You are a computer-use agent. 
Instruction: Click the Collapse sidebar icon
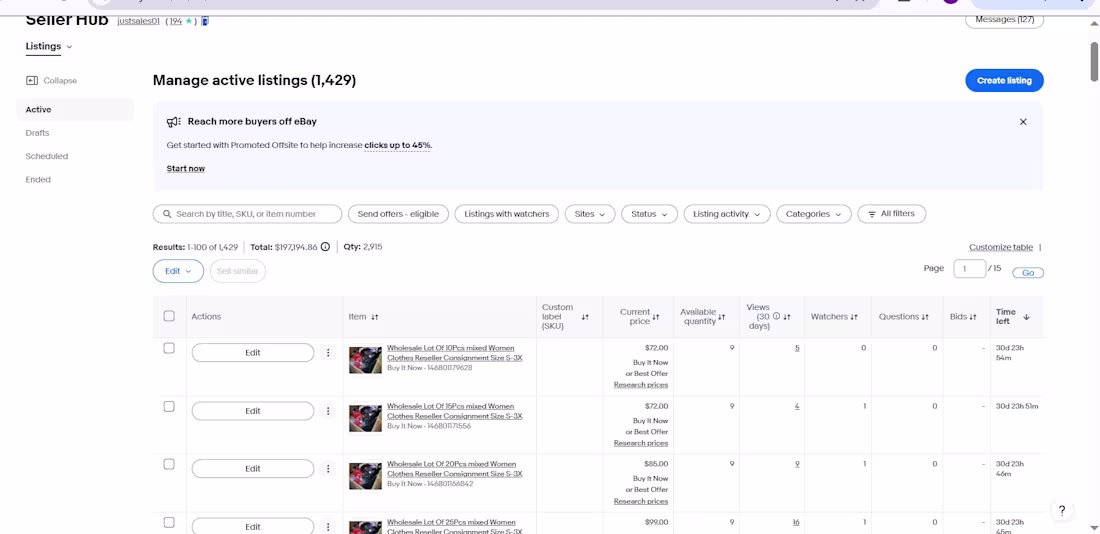coord(32,81)
